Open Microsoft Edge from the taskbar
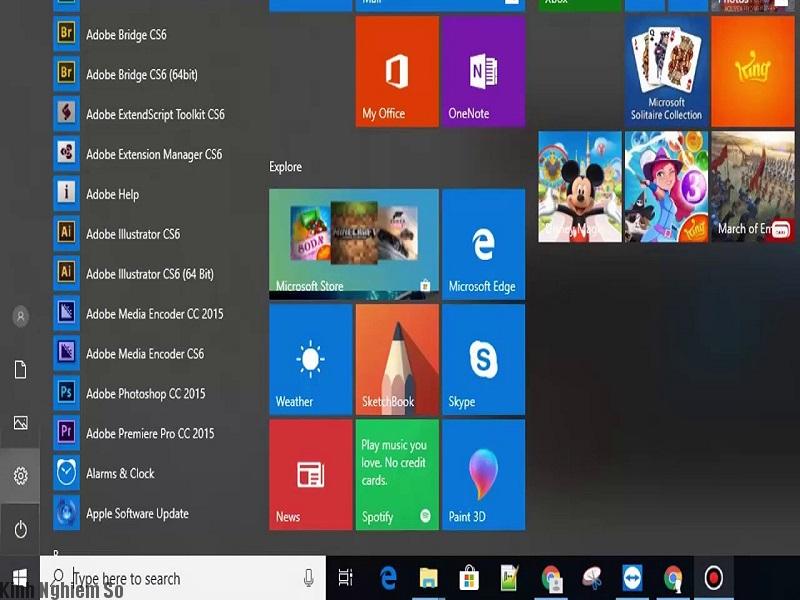800x600 pixels. pyautogui.click(x=388, y=578)
